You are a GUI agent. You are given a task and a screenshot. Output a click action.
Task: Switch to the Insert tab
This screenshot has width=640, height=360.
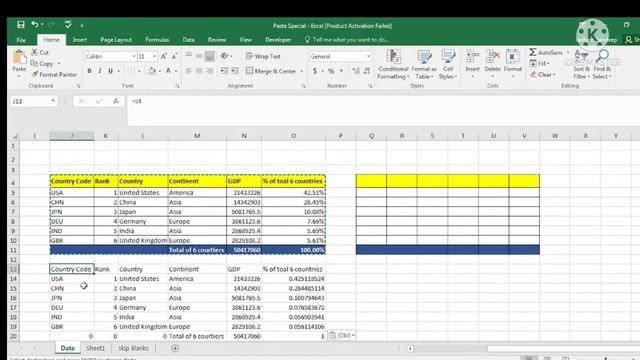click(x=80, y=40)
